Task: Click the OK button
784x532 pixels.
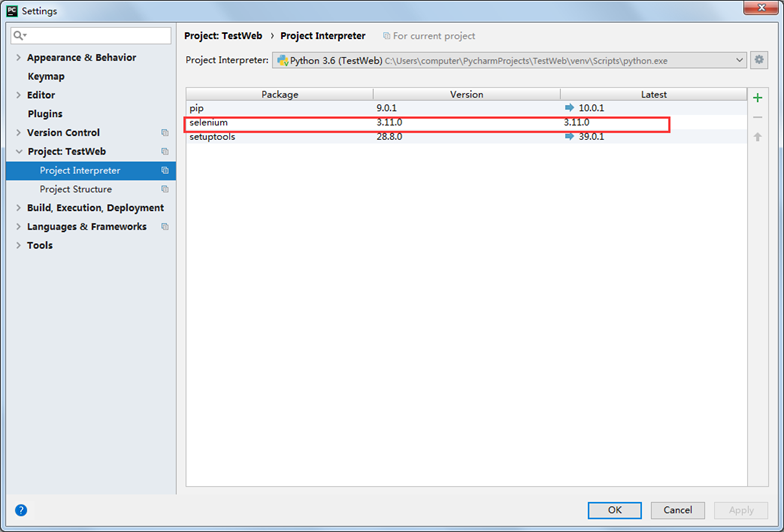Action: click(x=614, y=510)
